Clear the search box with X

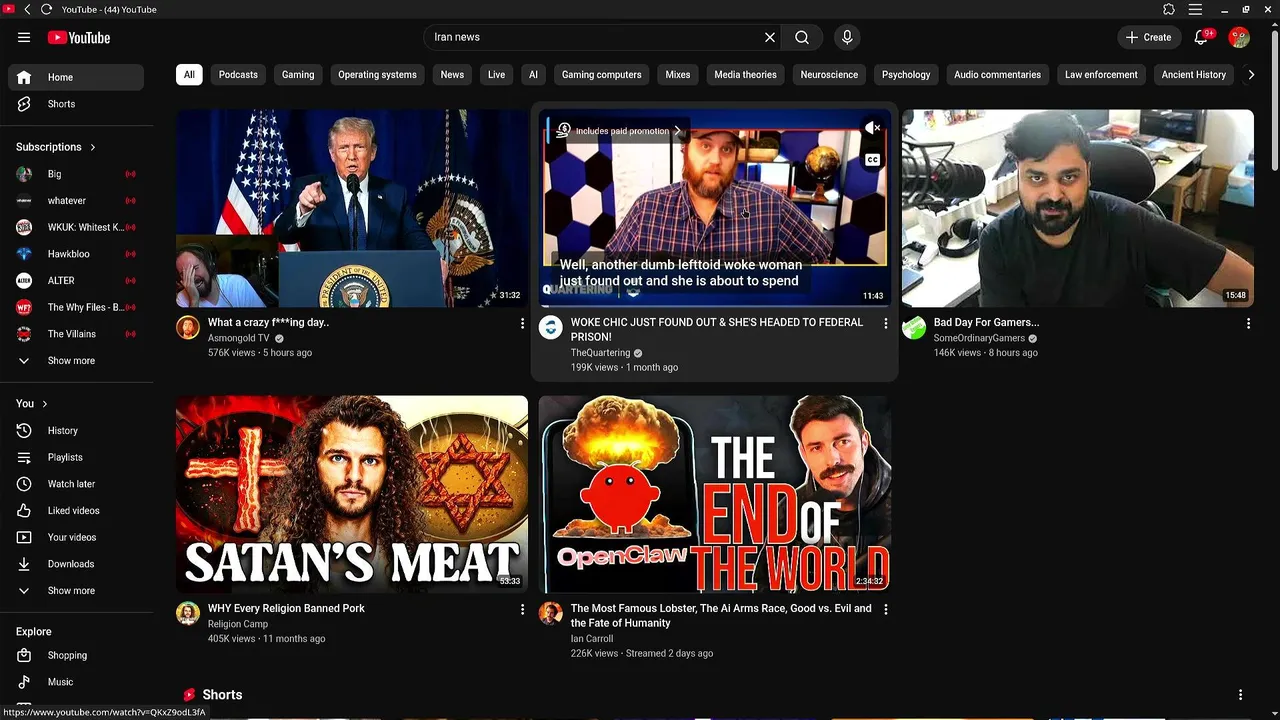[x=770, y=37]
